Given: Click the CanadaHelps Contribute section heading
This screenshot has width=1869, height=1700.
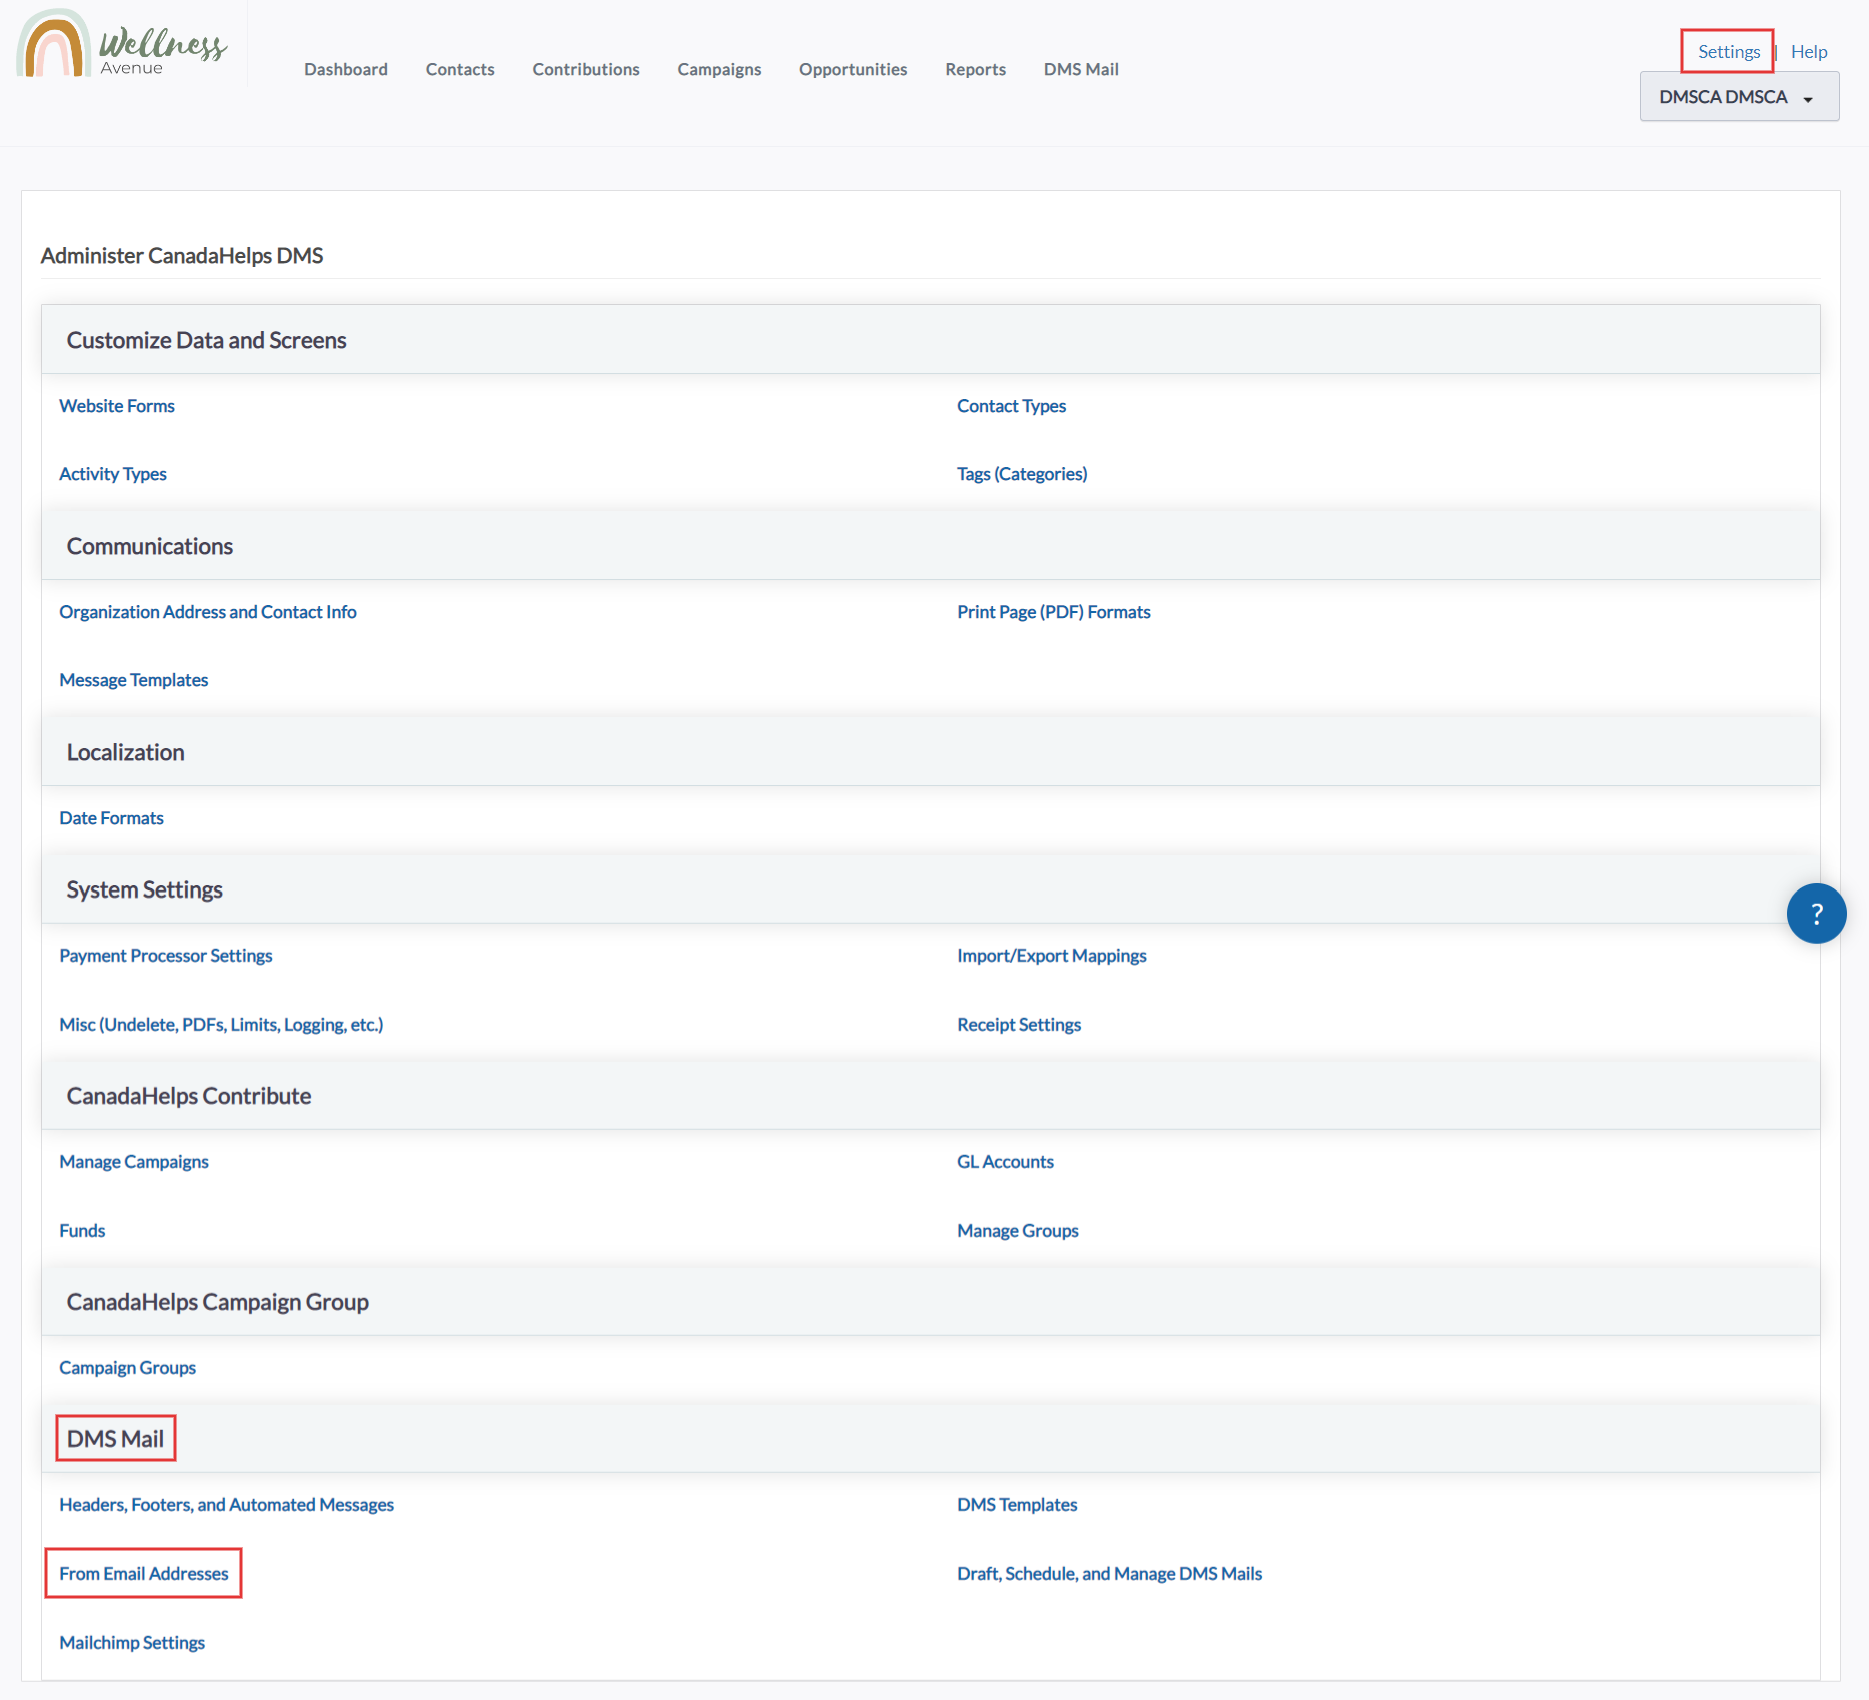Looking at the screenshot, I should [x=188, y=1096].
